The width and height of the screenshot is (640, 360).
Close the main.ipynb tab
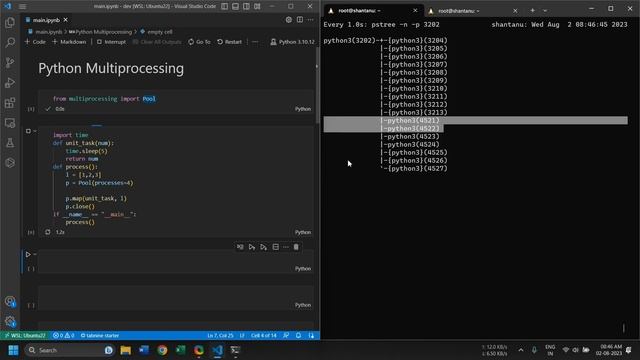(66, 20)
